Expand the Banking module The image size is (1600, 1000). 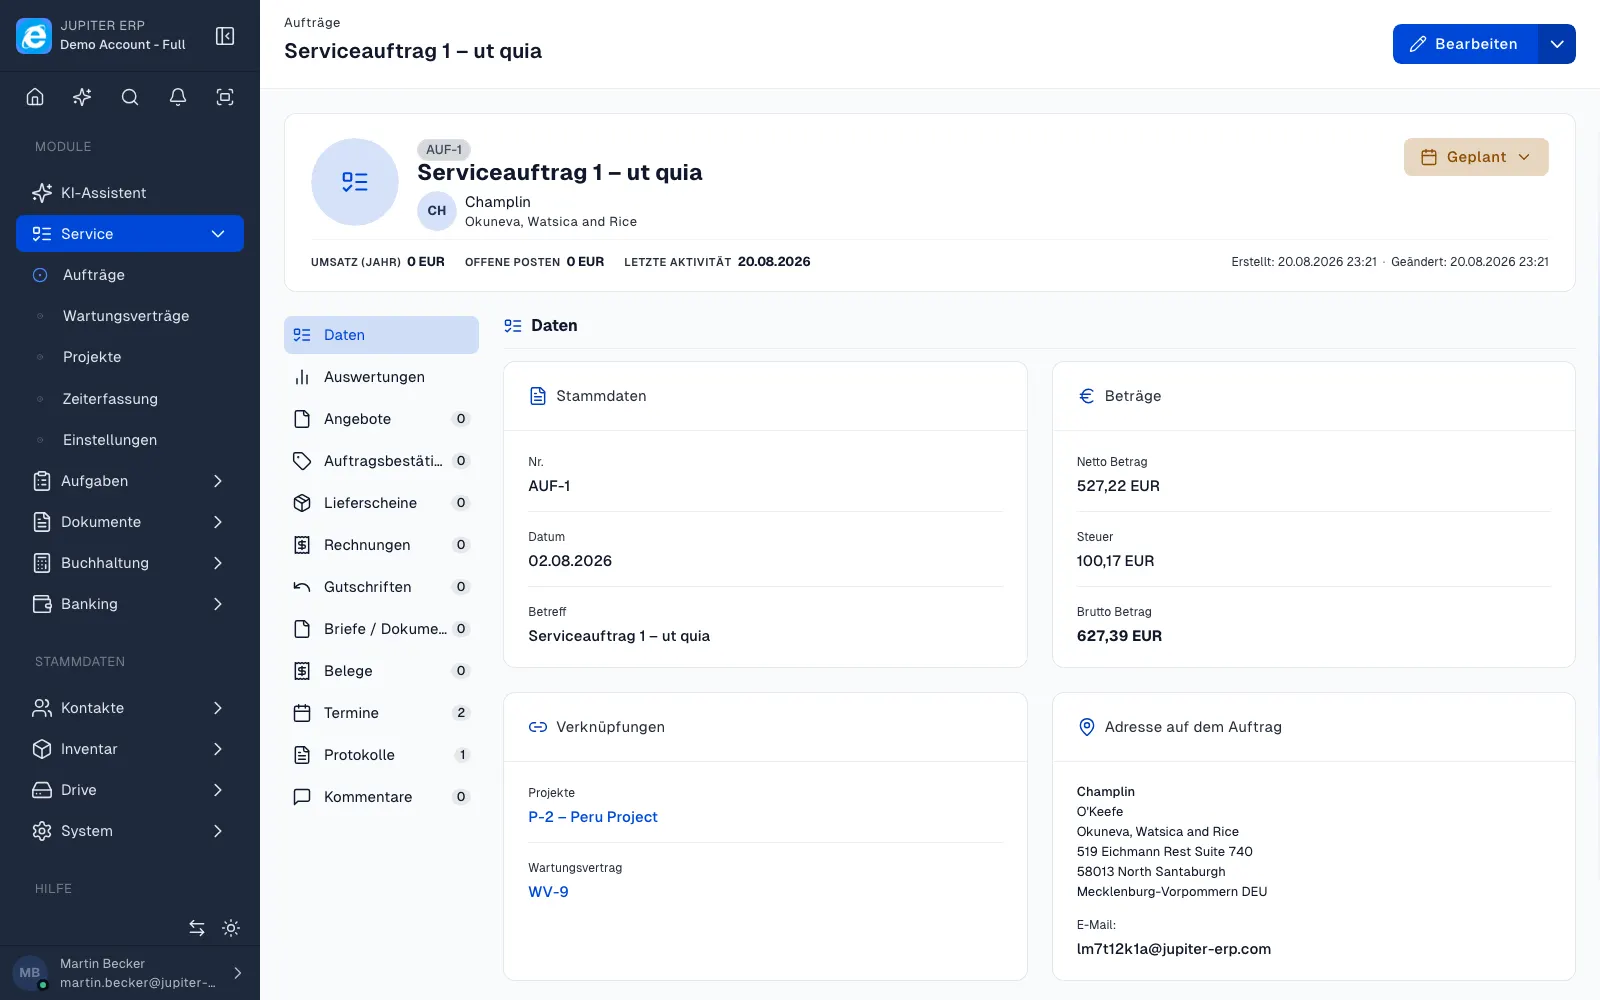click(130, 604)
